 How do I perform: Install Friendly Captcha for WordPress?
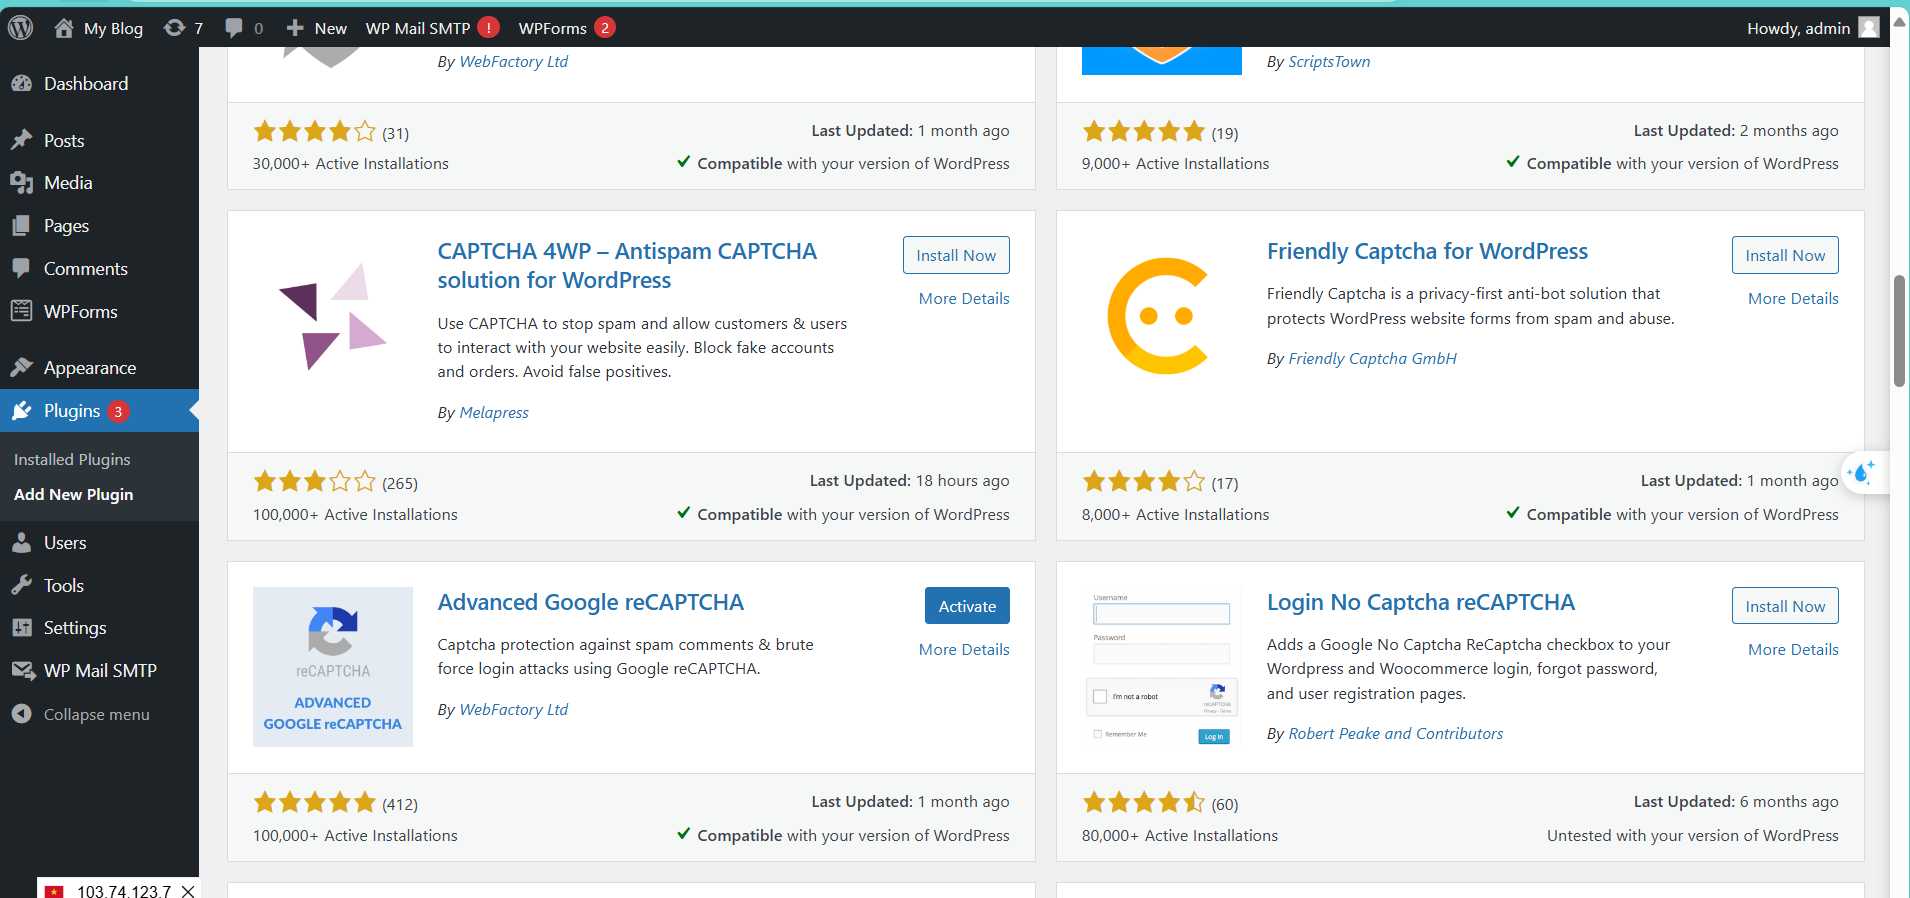[1785, 255]
